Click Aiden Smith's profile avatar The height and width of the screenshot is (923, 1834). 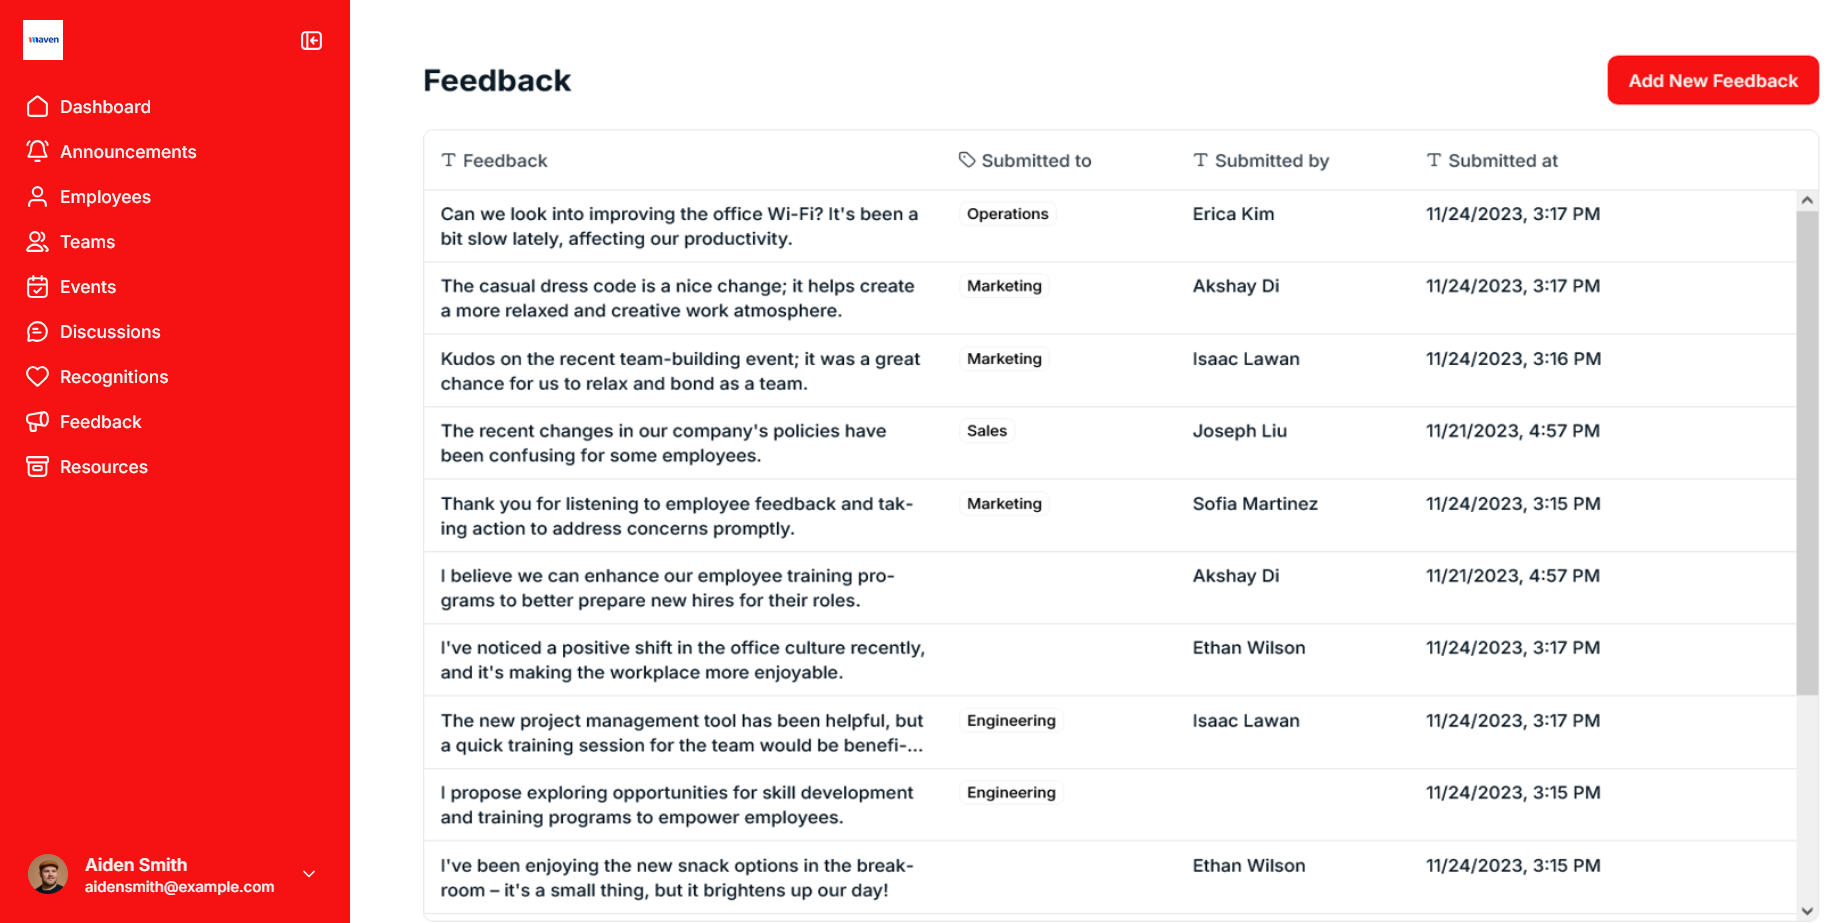(48, 874)
